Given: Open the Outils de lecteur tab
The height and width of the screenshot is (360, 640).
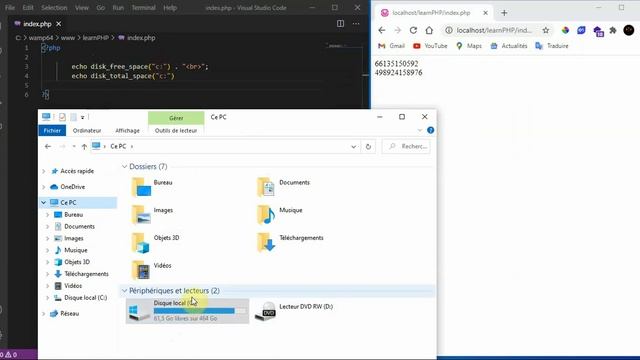Looking at the screenshot, I should click(176, 130).
